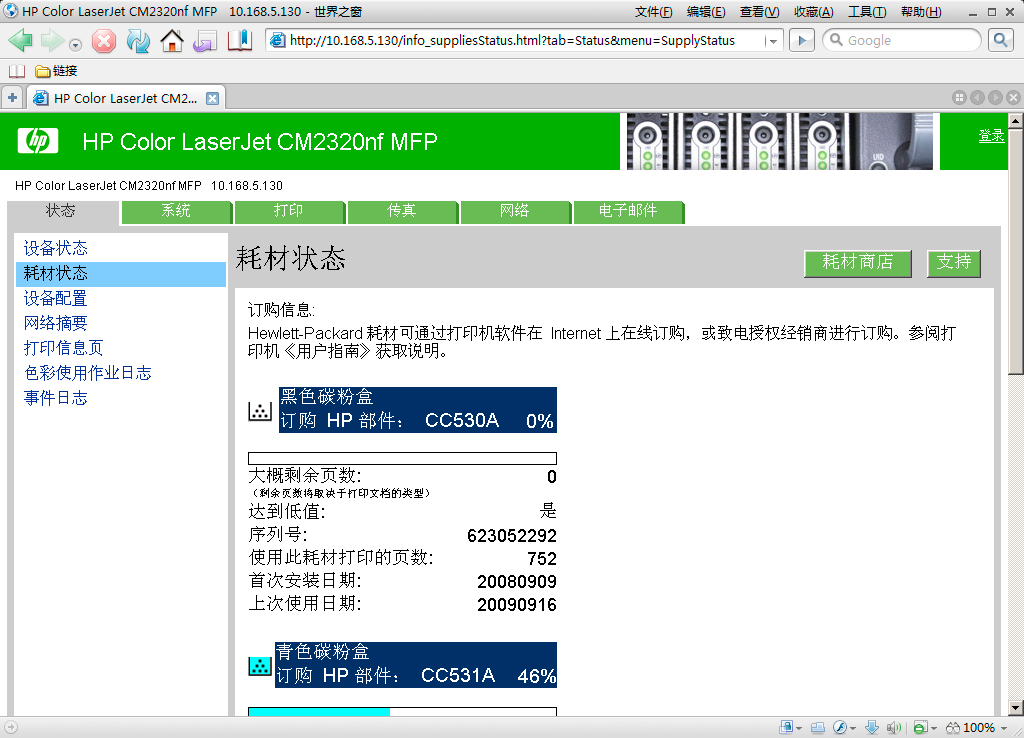Click the browser back arrow button
The image size is (1024, 738).
point(20,41)
